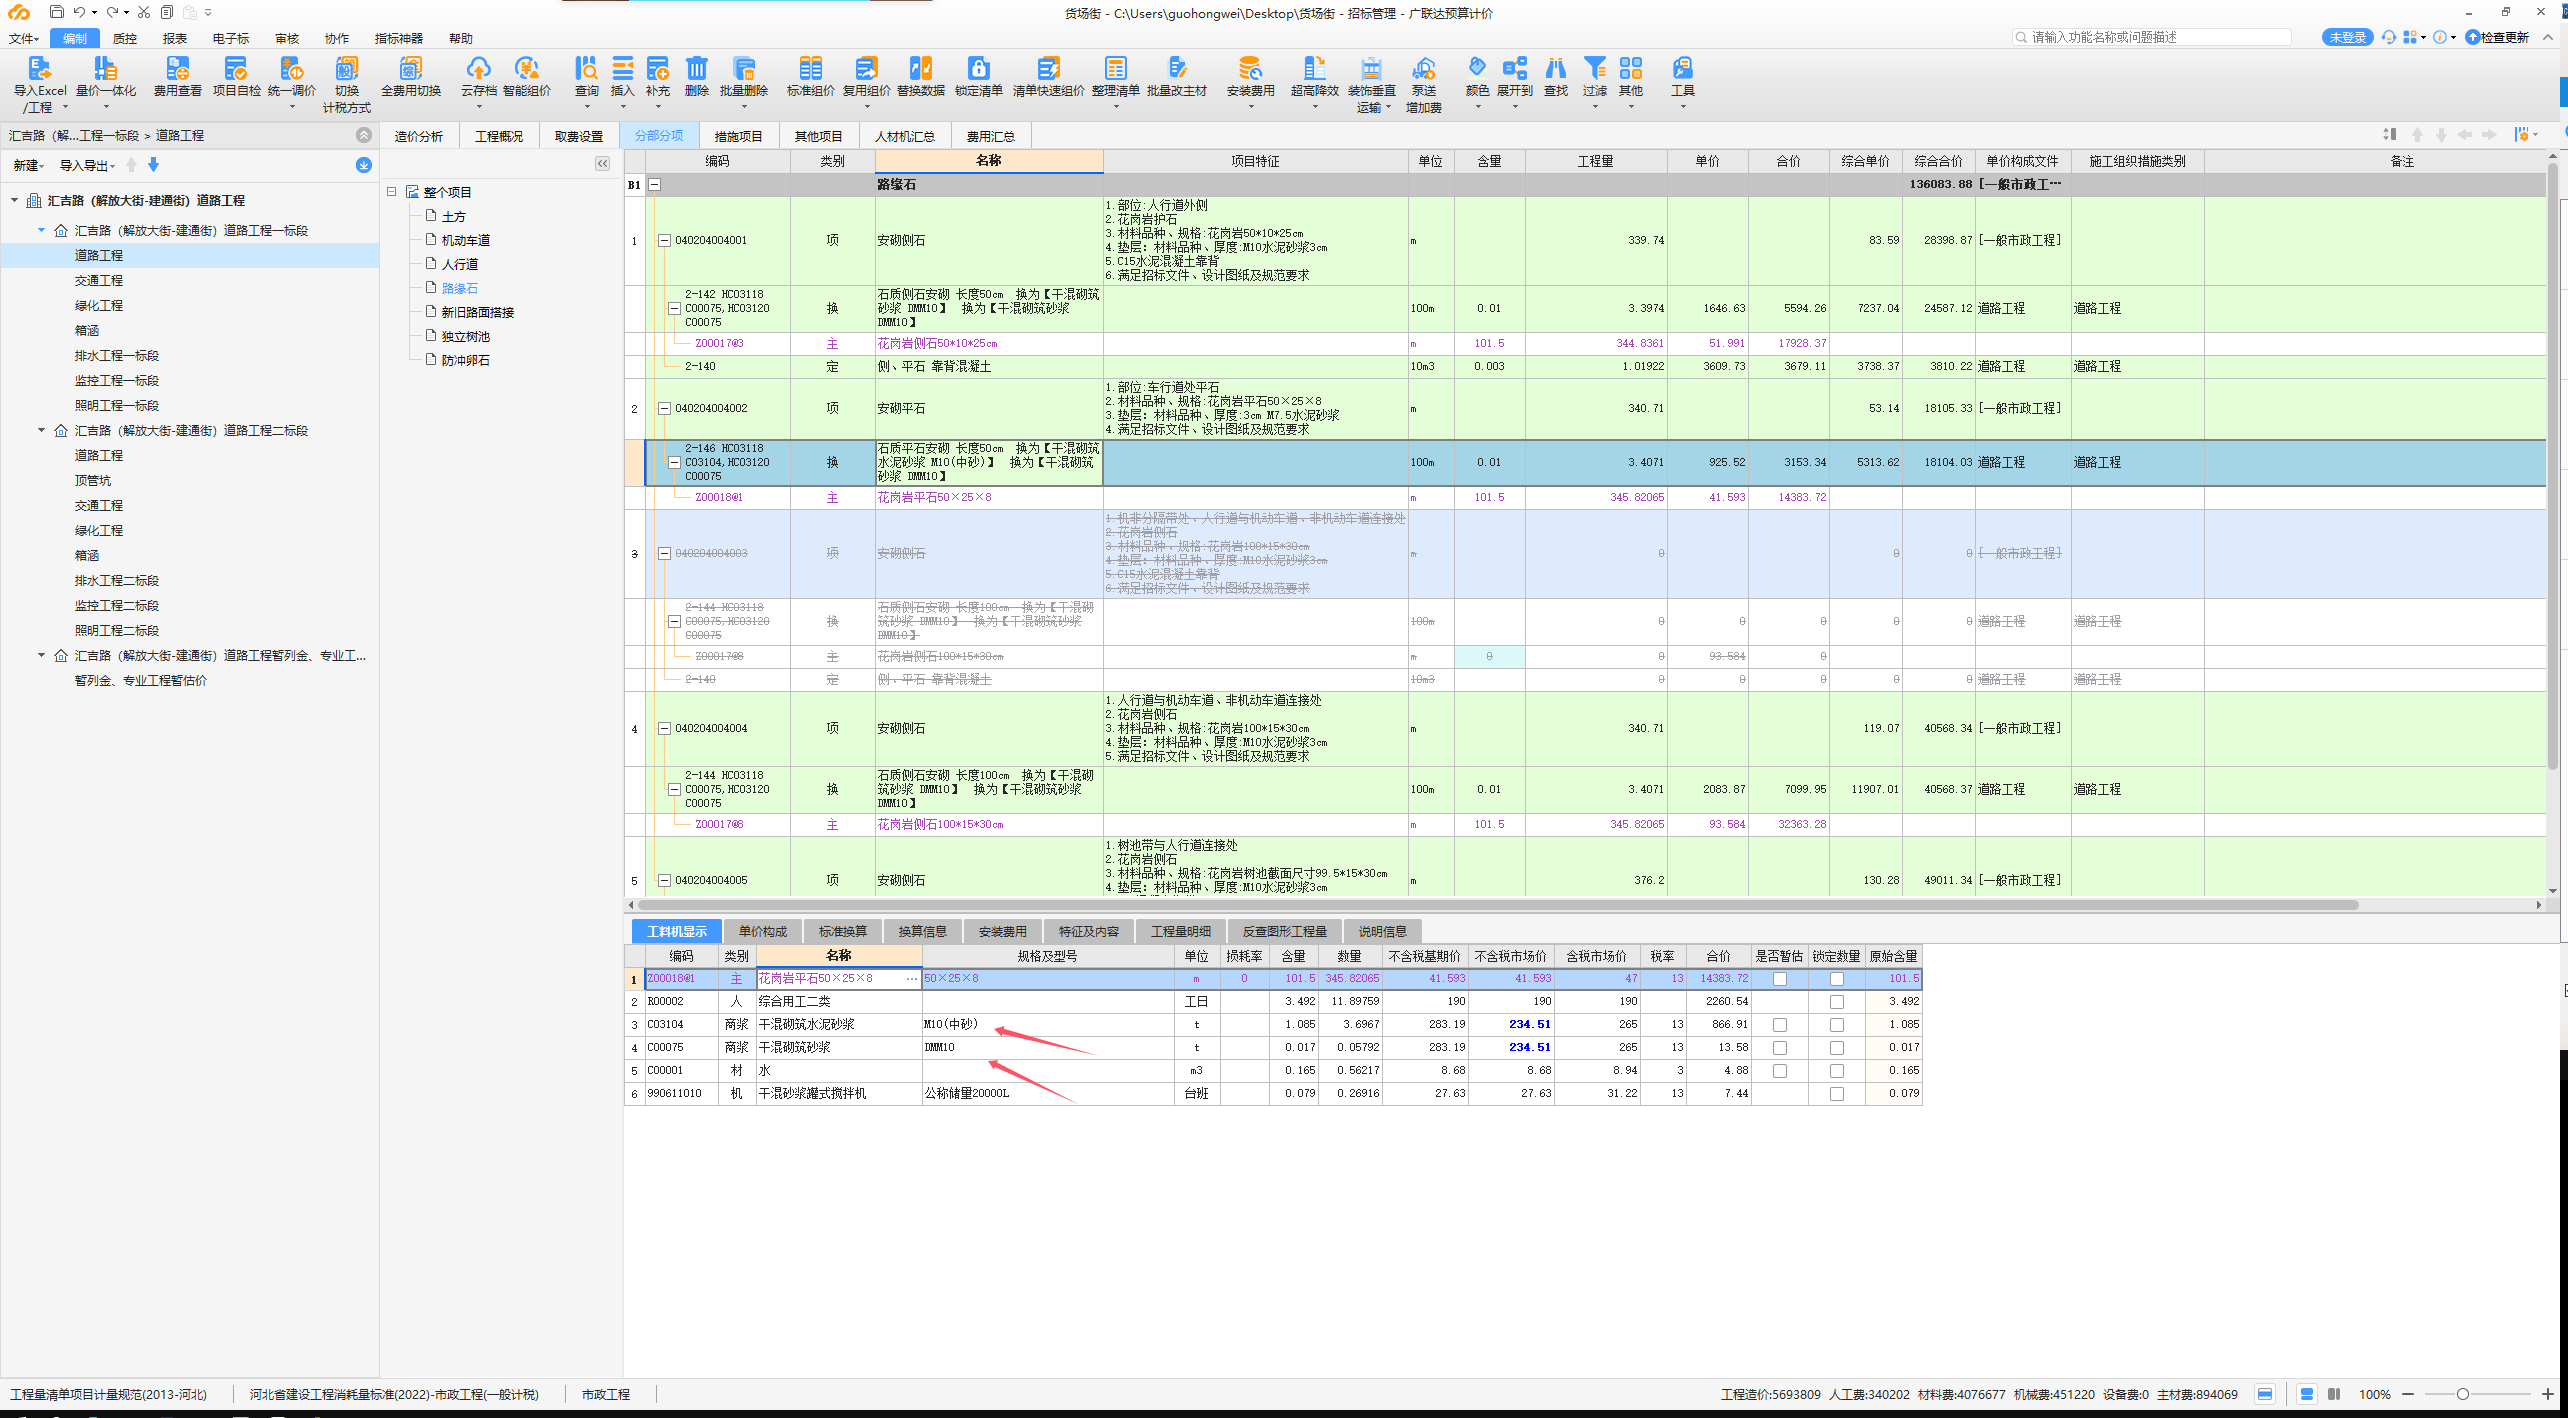Collapse item 040204004004 in the grid
This screenshot has width=2568, height=1418.
(663, 728)
